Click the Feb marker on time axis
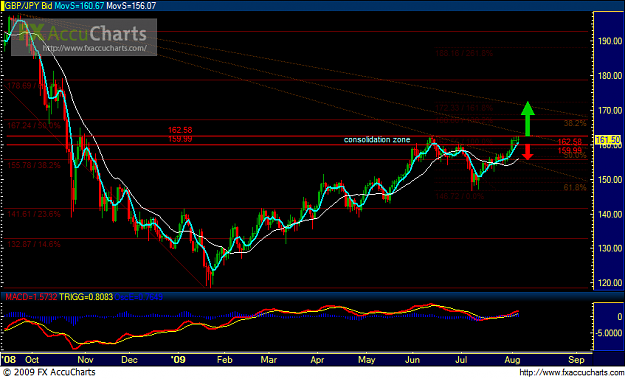This screenshot has height=379, width=625. coord(224,360)
